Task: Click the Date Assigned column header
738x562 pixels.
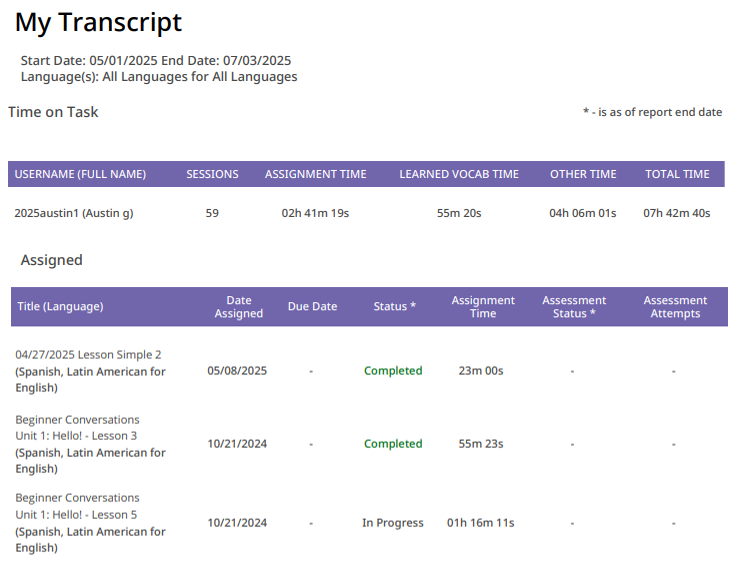Action: [x=238, y=307]
